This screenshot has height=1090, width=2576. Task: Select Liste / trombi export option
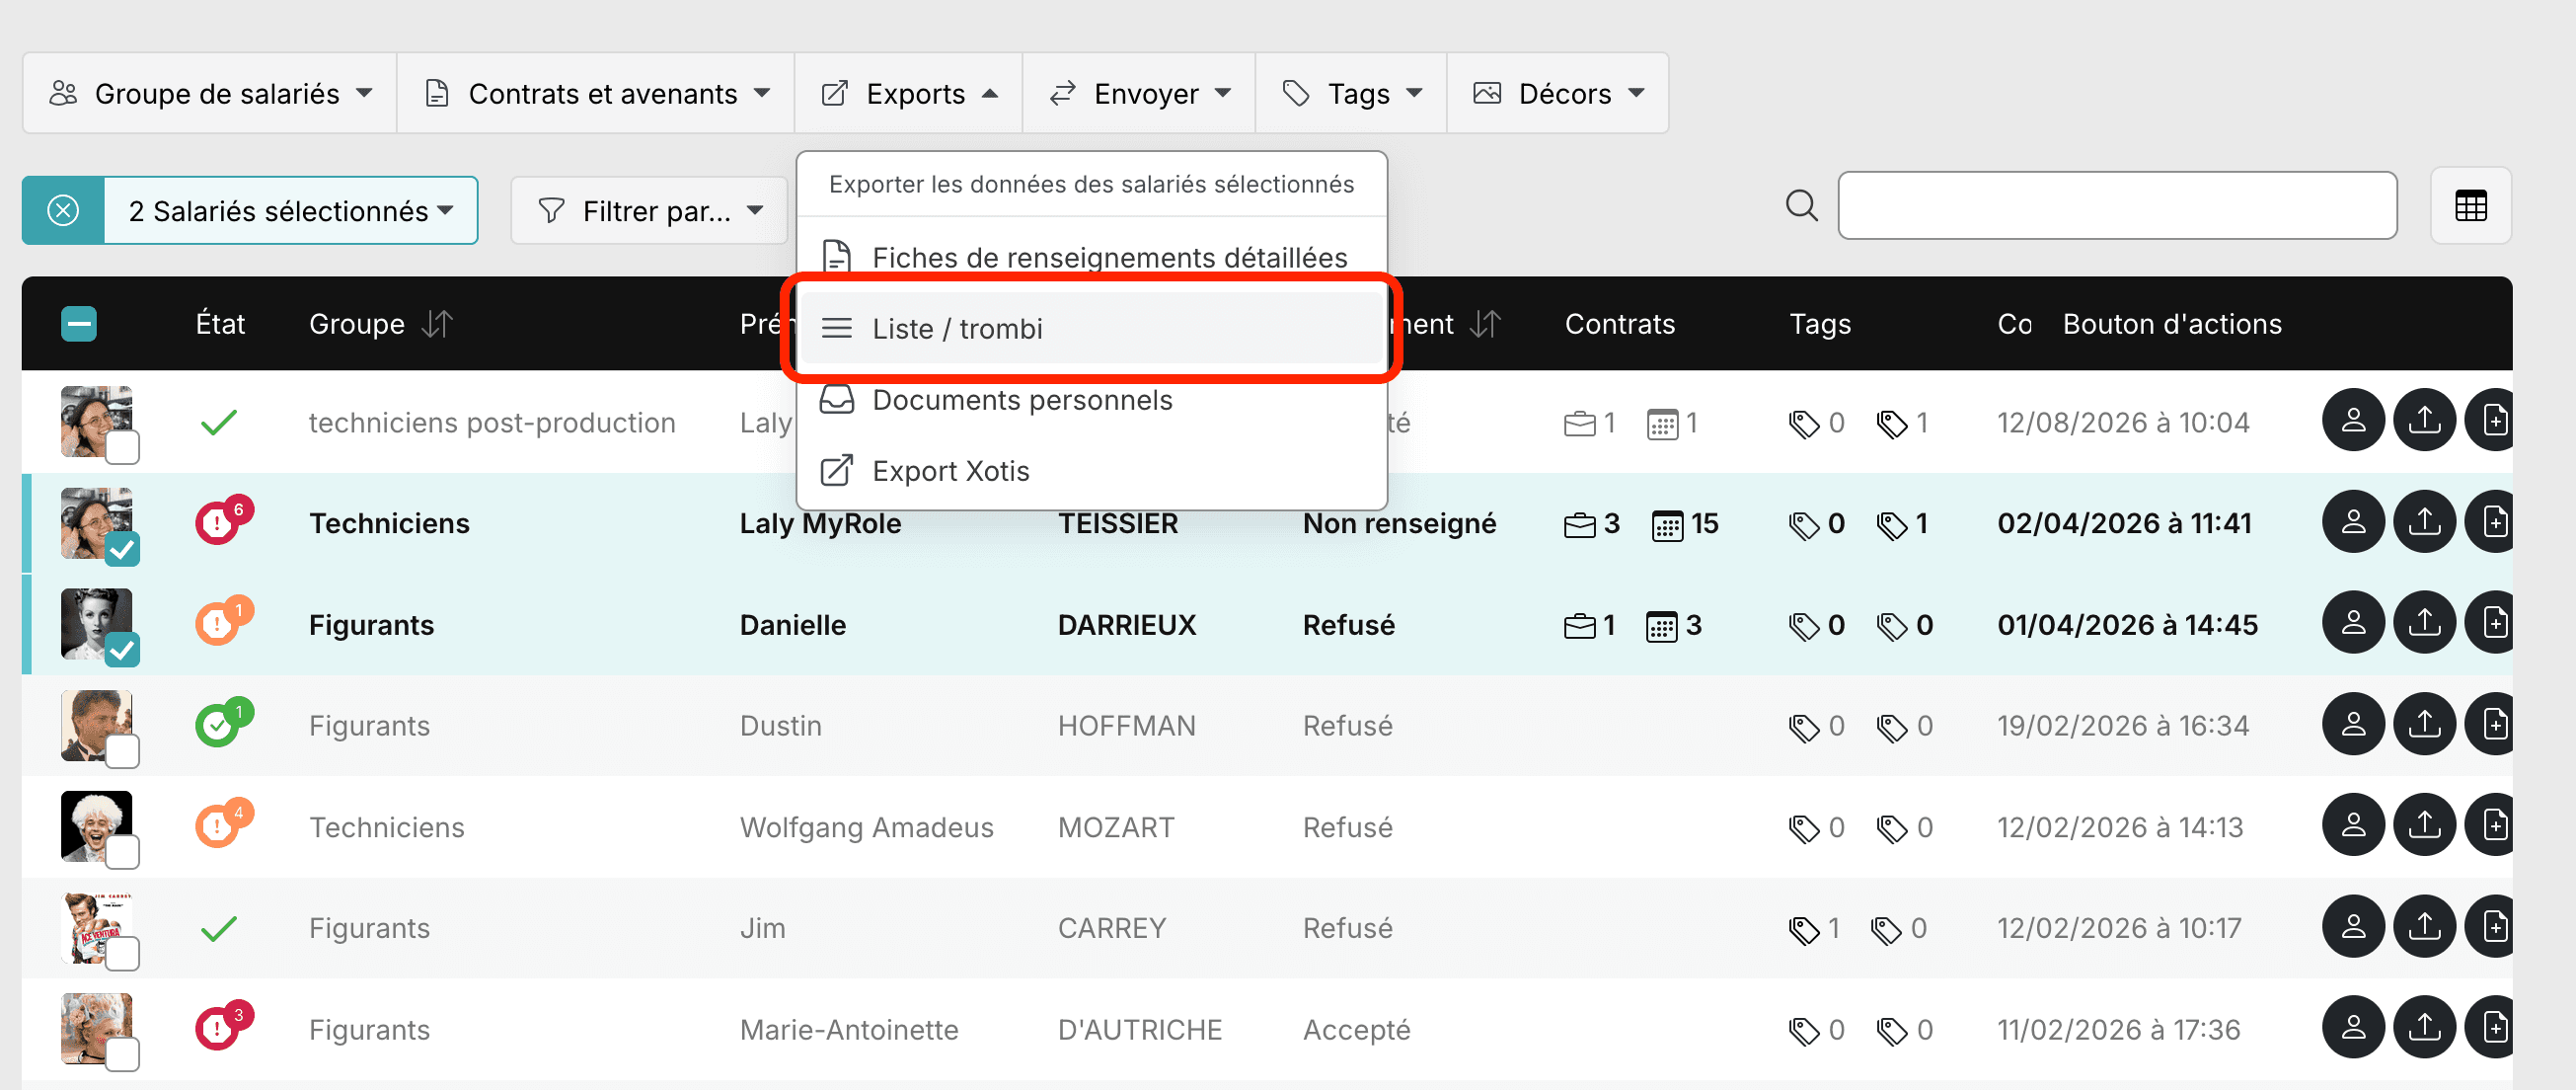[1091, 328]
